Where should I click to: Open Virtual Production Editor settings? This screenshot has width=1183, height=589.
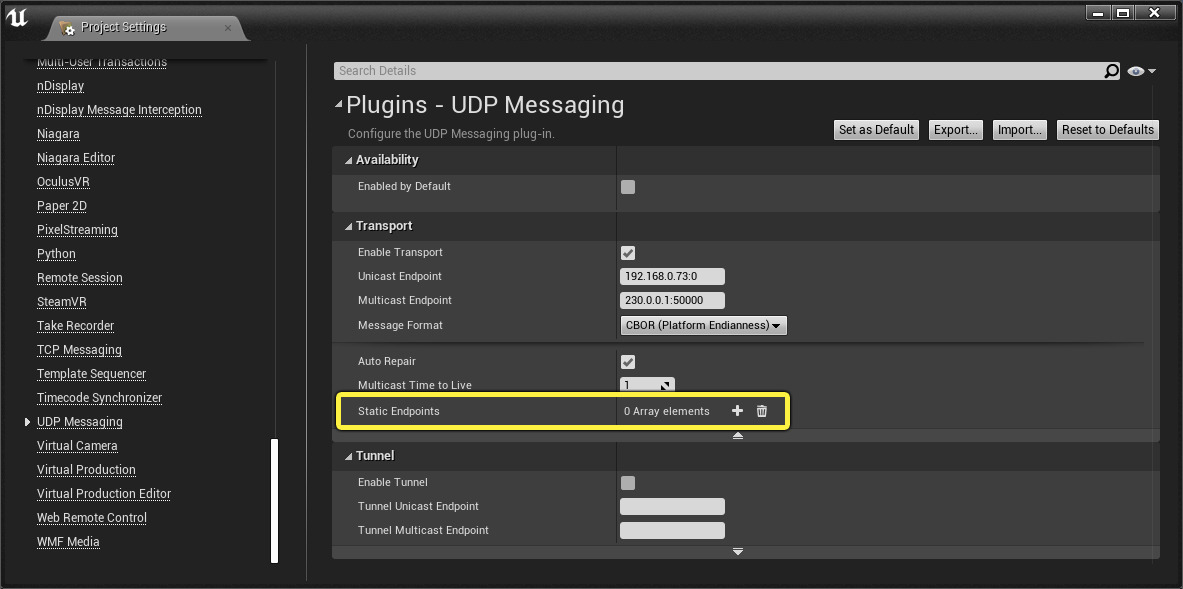coord(104,494)
